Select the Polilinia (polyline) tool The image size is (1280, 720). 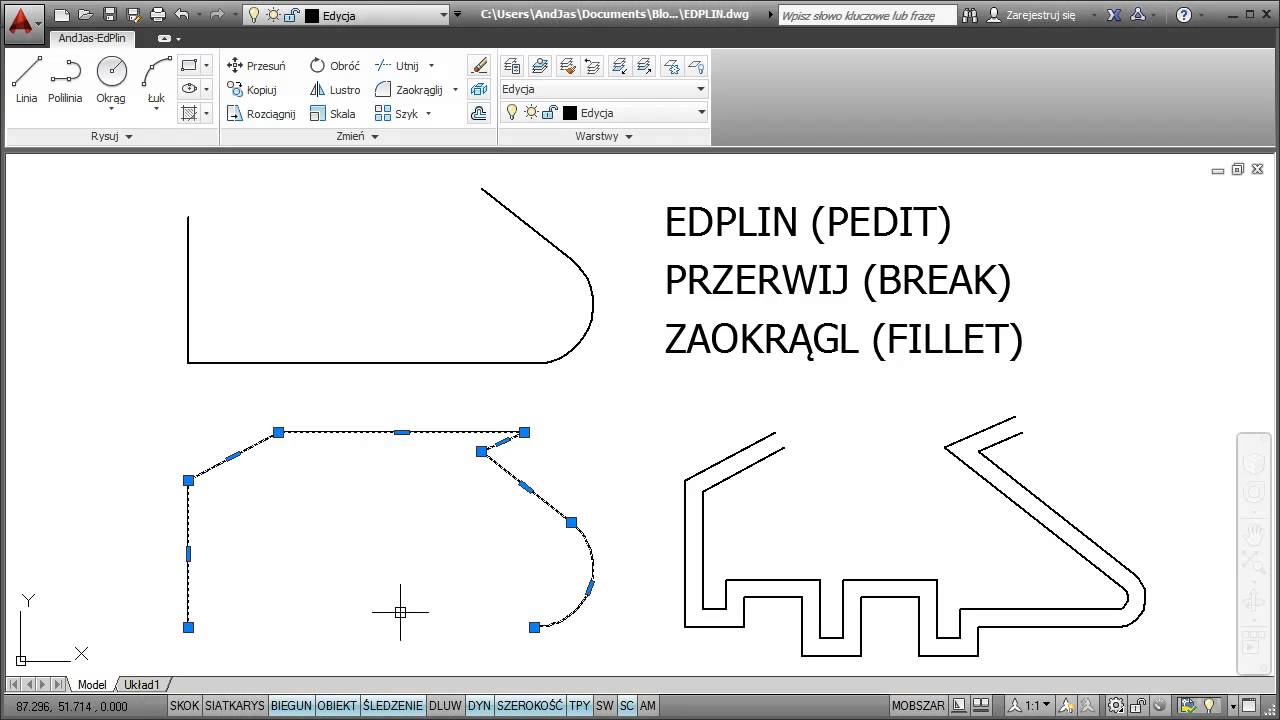[x=65, y=80]
